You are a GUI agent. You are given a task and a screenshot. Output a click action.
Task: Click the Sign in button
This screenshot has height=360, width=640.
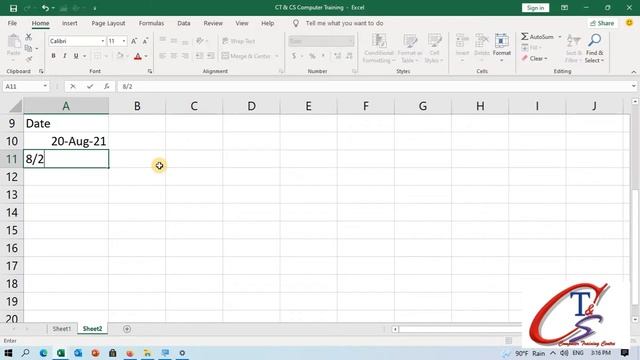(x=535, y=8)
